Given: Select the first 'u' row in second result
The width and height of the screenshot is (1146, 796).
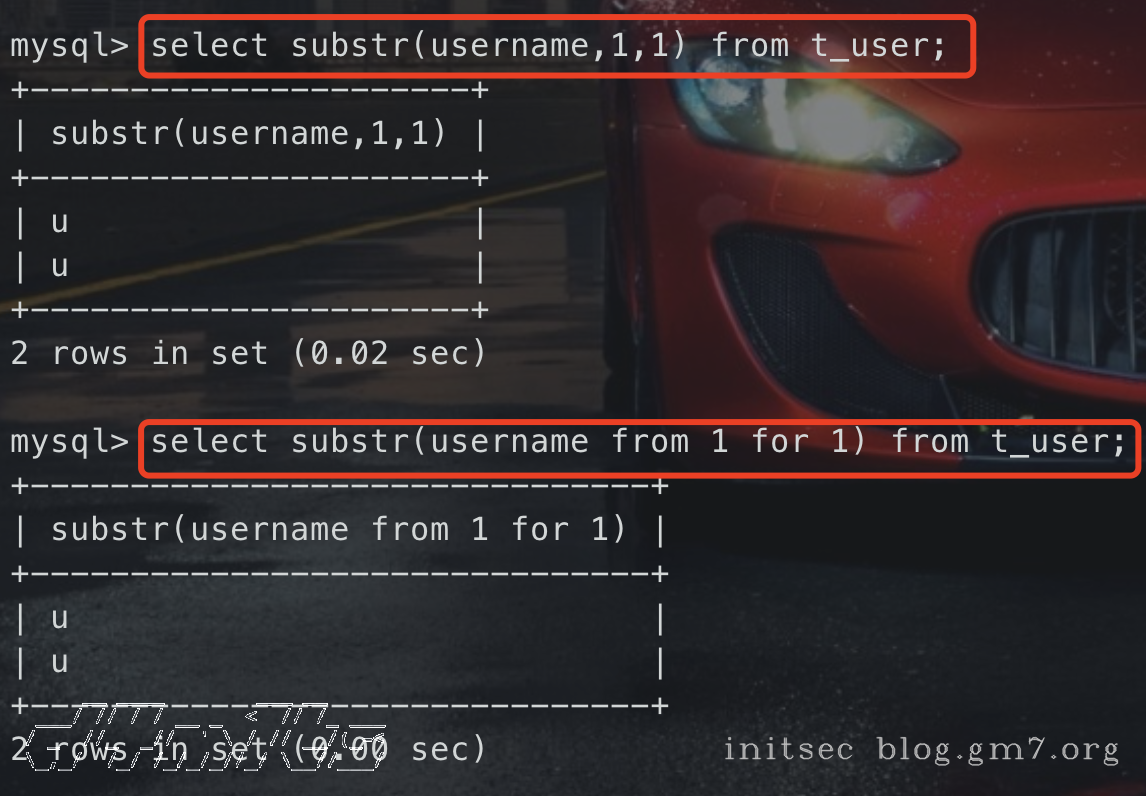Looking at the screenshot, I should [x=60, y=618].
